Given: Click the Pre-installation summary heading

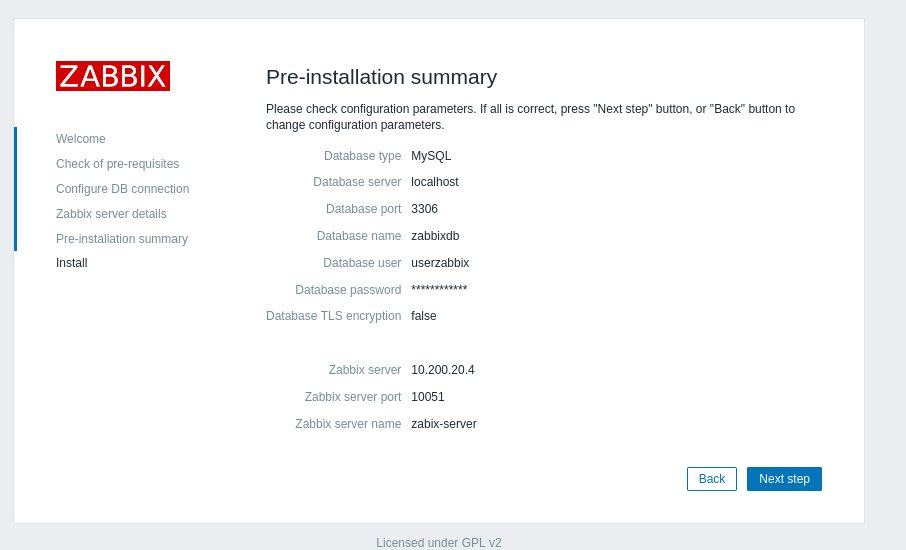Looking at the screenshot, I should tap(381, 77).
